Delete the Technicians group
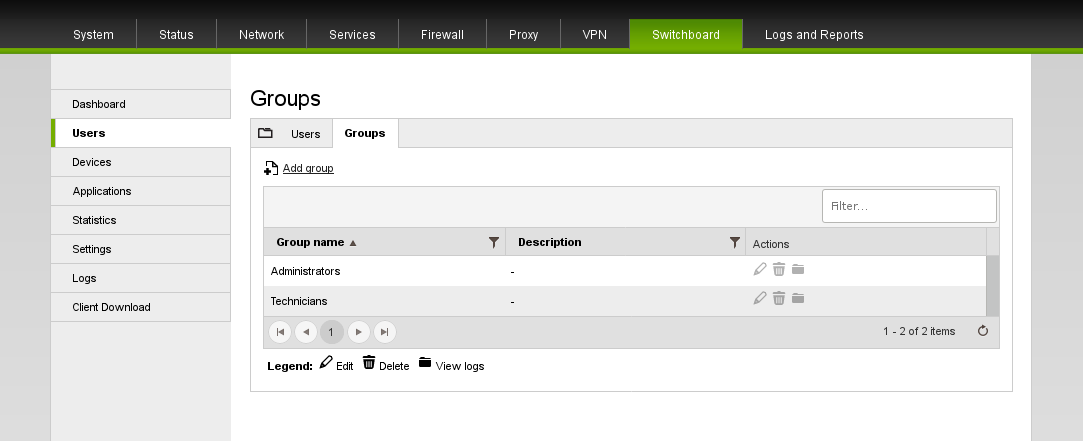 (x=779, y=298)
